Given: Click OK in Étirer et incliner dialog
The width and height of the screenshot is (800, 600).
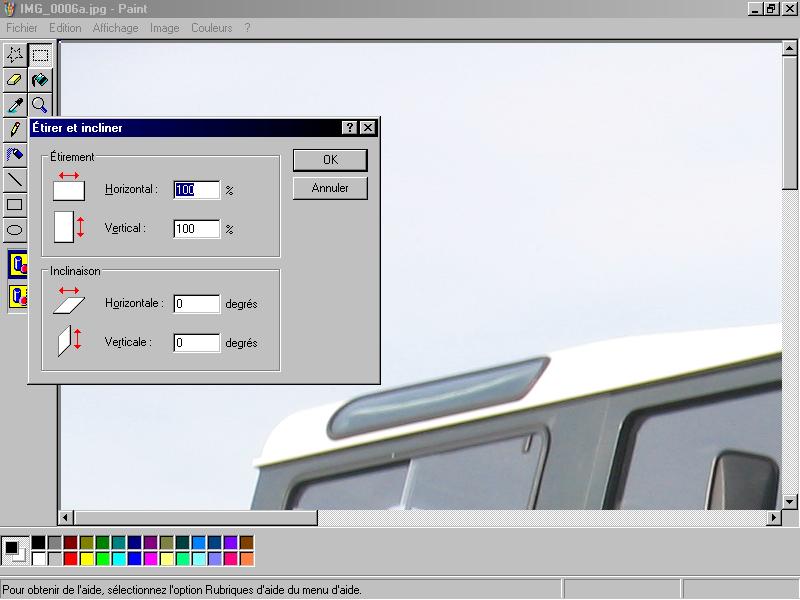Looking at the screenshot, I should (330, 160).
